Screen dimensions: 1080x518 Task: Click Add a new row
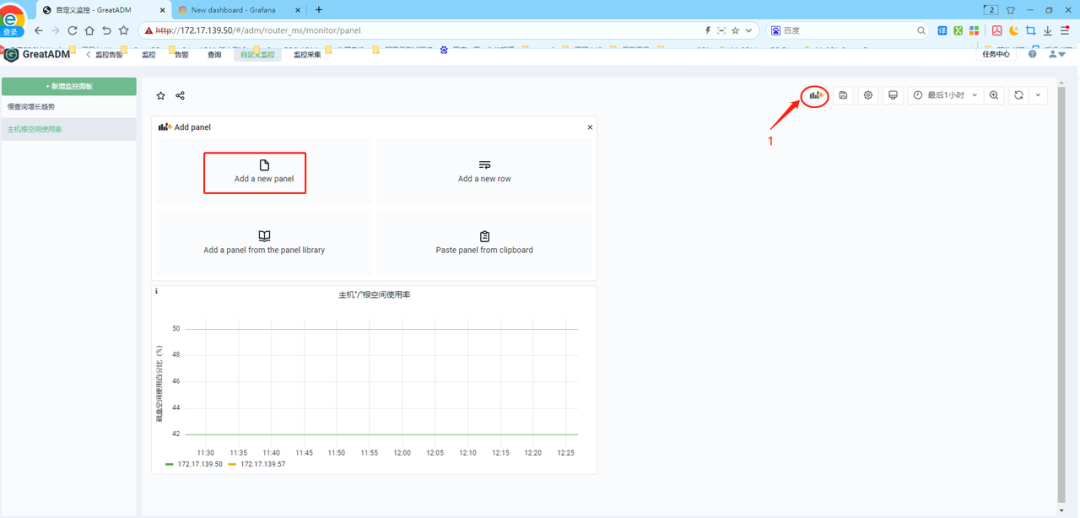pyautogui.click(x=484, y=172)
